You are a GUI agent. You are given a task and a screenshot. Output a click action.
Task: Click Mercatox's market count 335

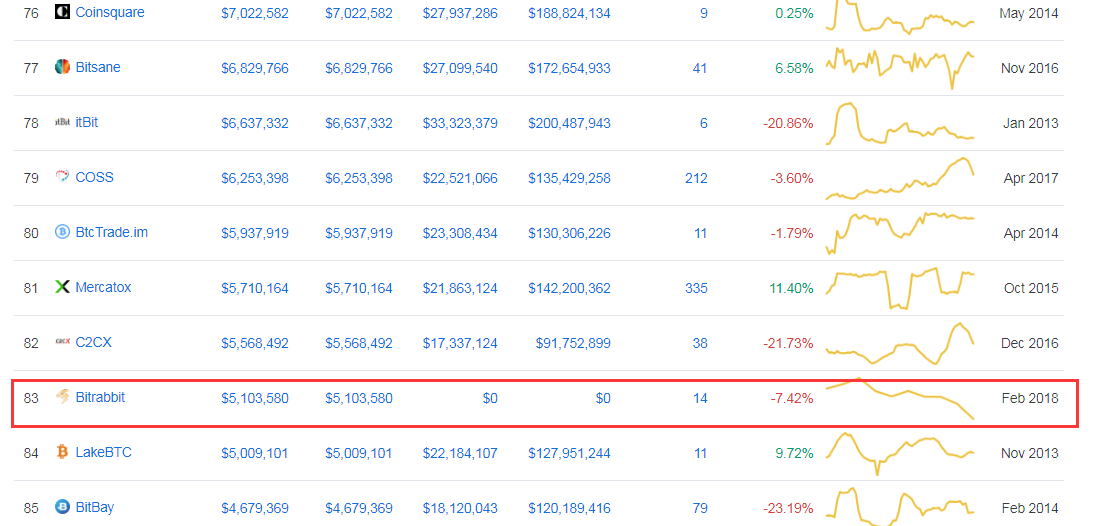click(696, 288)
